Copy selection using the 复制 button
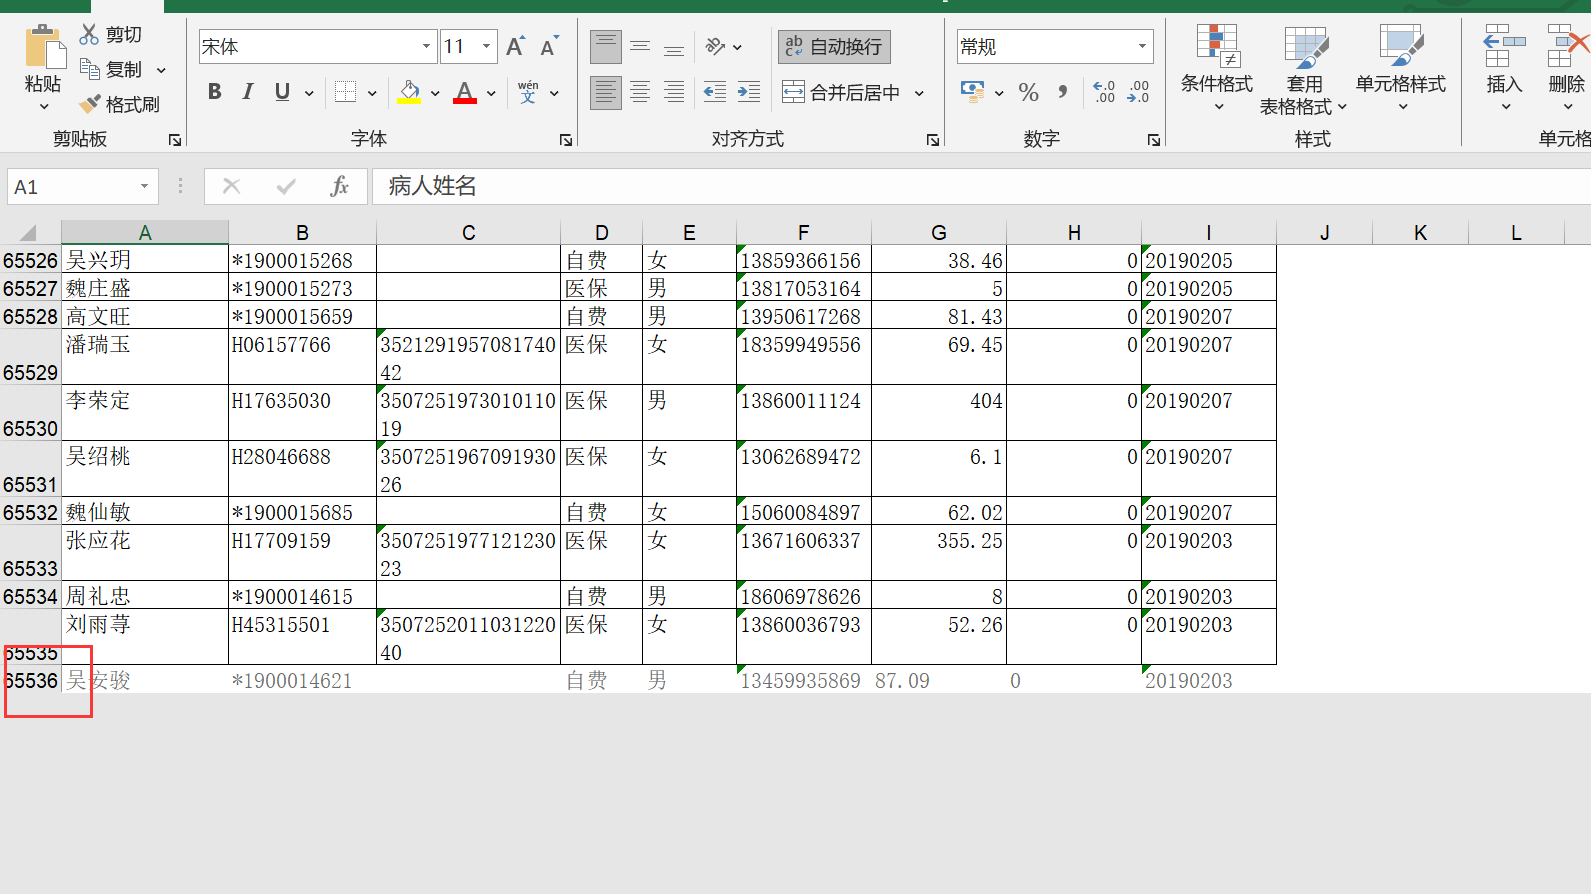The image size is (1591, 894). click(x=111, y=69)
